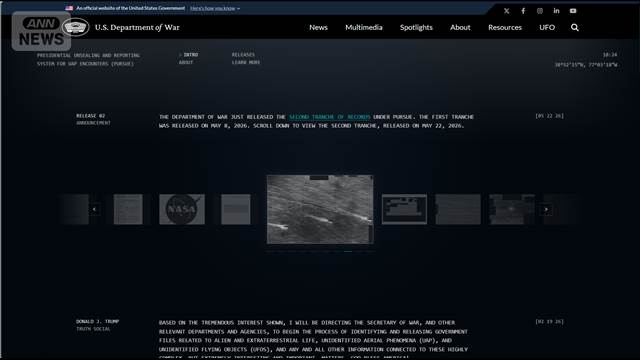Open the LEARN MORE link

pos(246,62)
